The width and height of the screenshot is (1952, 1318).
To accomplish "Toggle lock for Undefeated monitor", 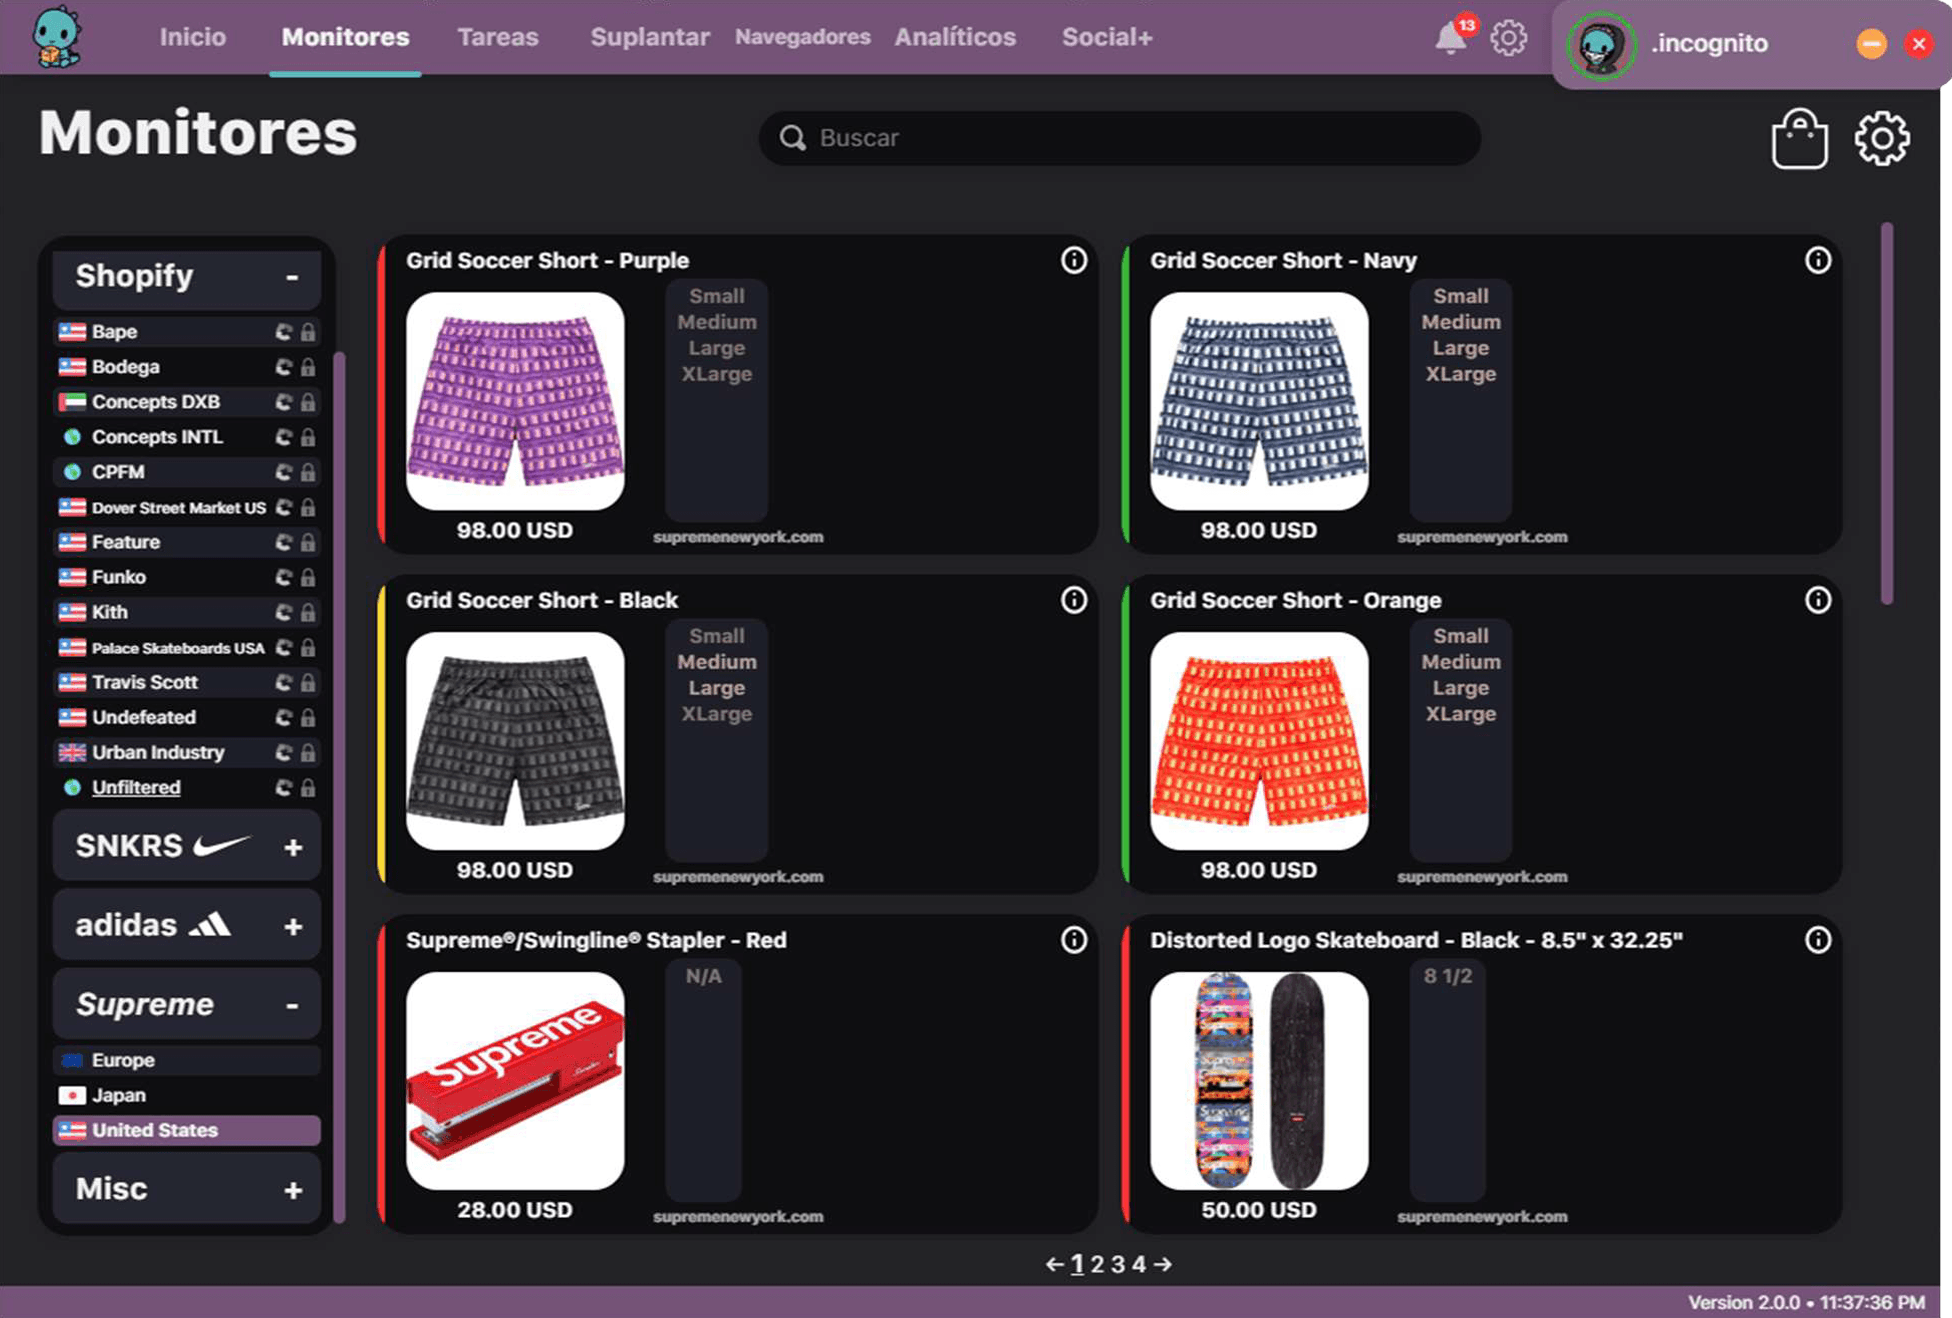I will pos(308,717).
